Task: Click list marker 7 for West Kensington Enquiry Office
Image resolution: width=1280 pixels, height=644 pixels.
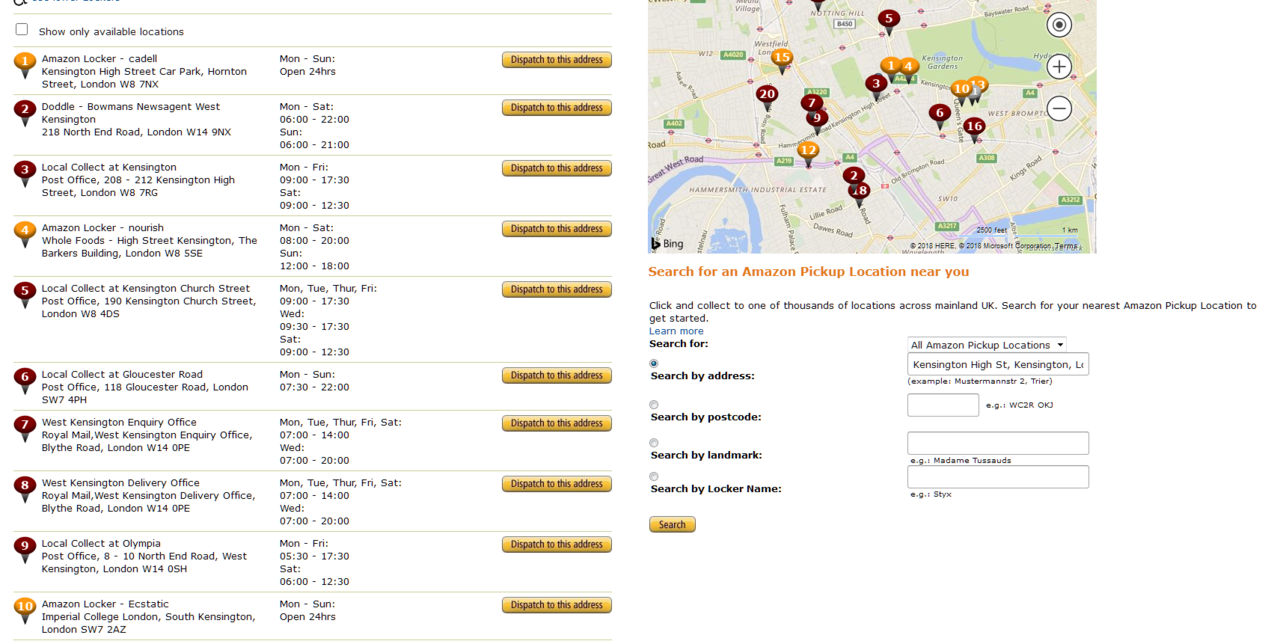Action: 25,428
